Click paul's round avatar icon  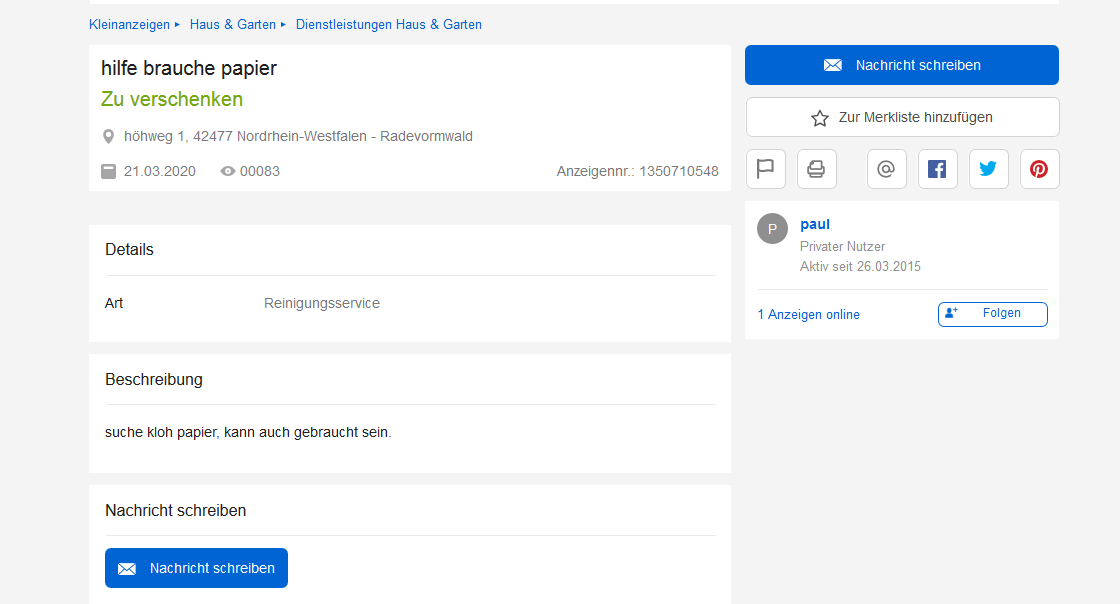pyautogui.click(x=772, y=228)
